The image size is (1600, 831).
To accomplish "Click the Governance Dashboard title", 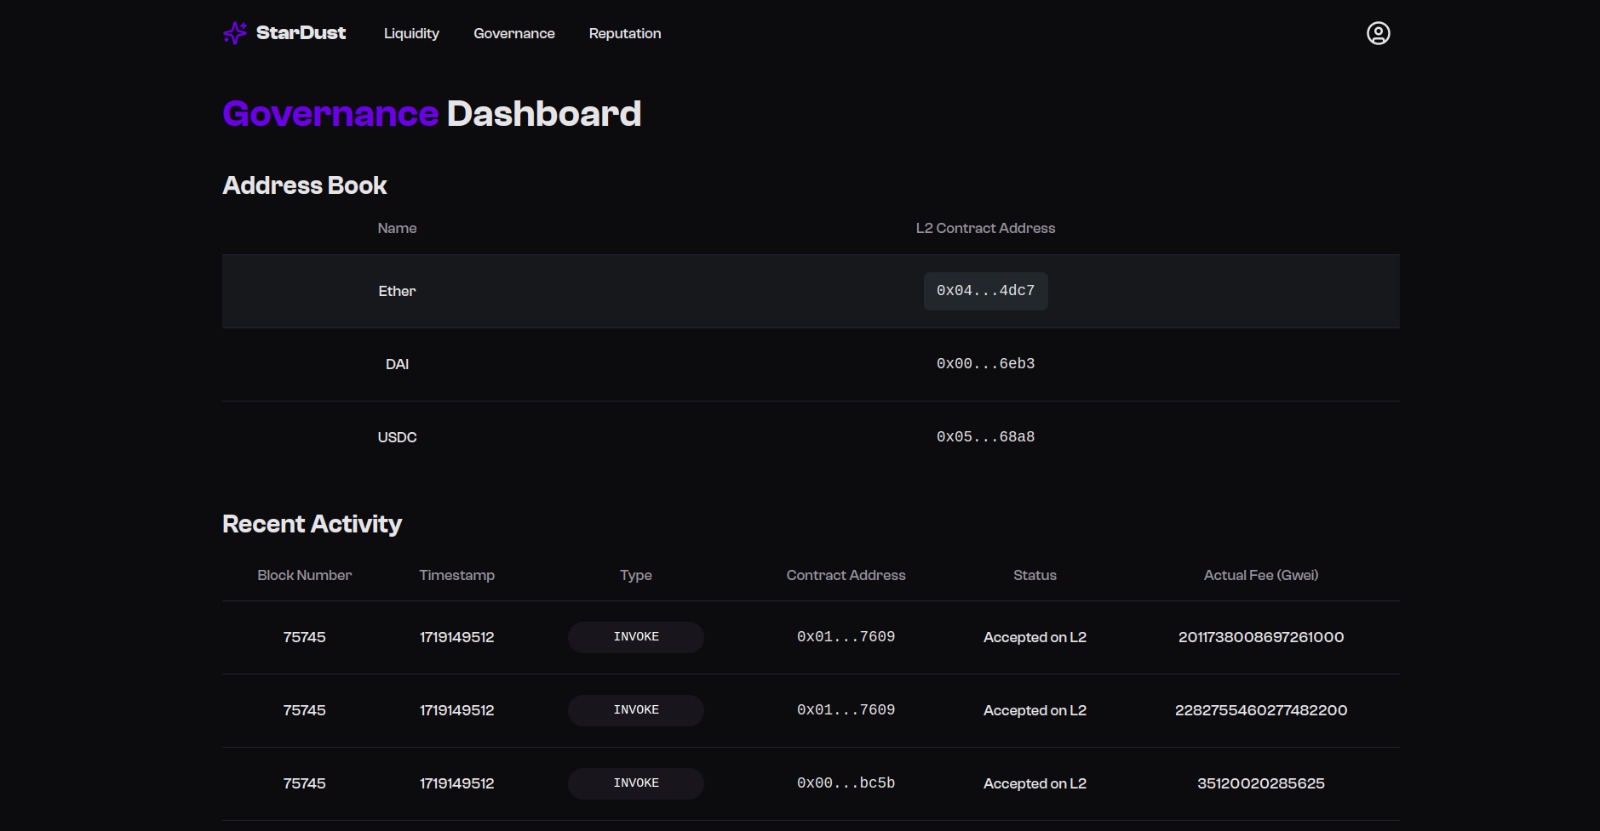I will click(x=432, y=113).
